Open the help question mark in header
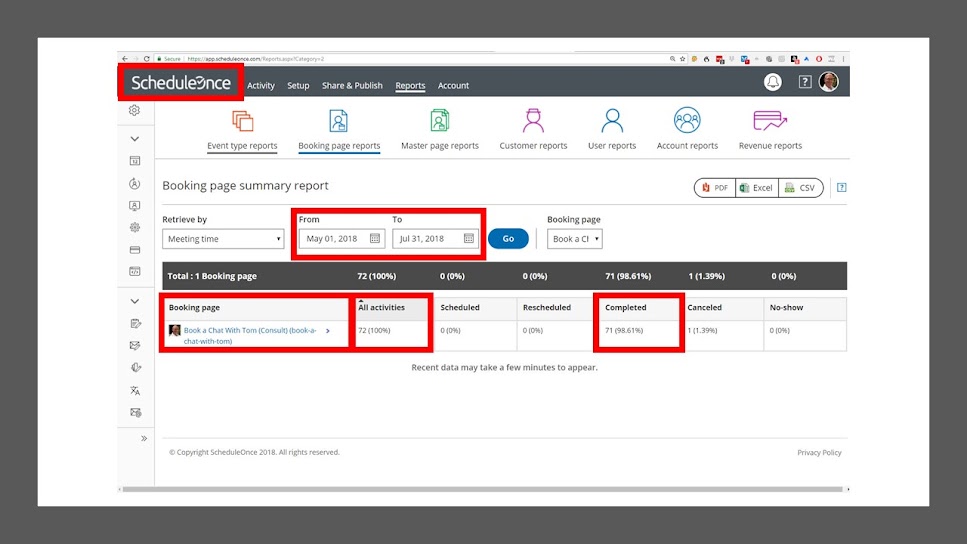The width and height of the screenshot is (967, 544). [x=805, y=82]
